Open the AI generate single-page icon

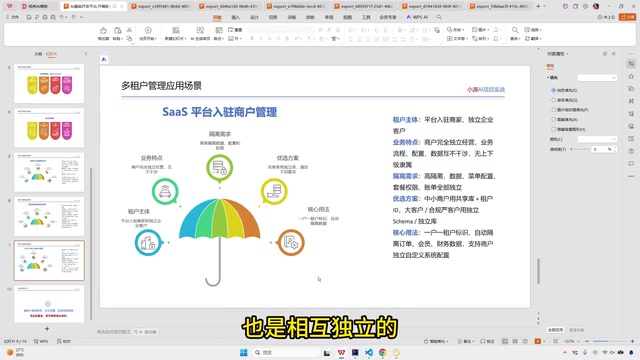coord(200,30)
